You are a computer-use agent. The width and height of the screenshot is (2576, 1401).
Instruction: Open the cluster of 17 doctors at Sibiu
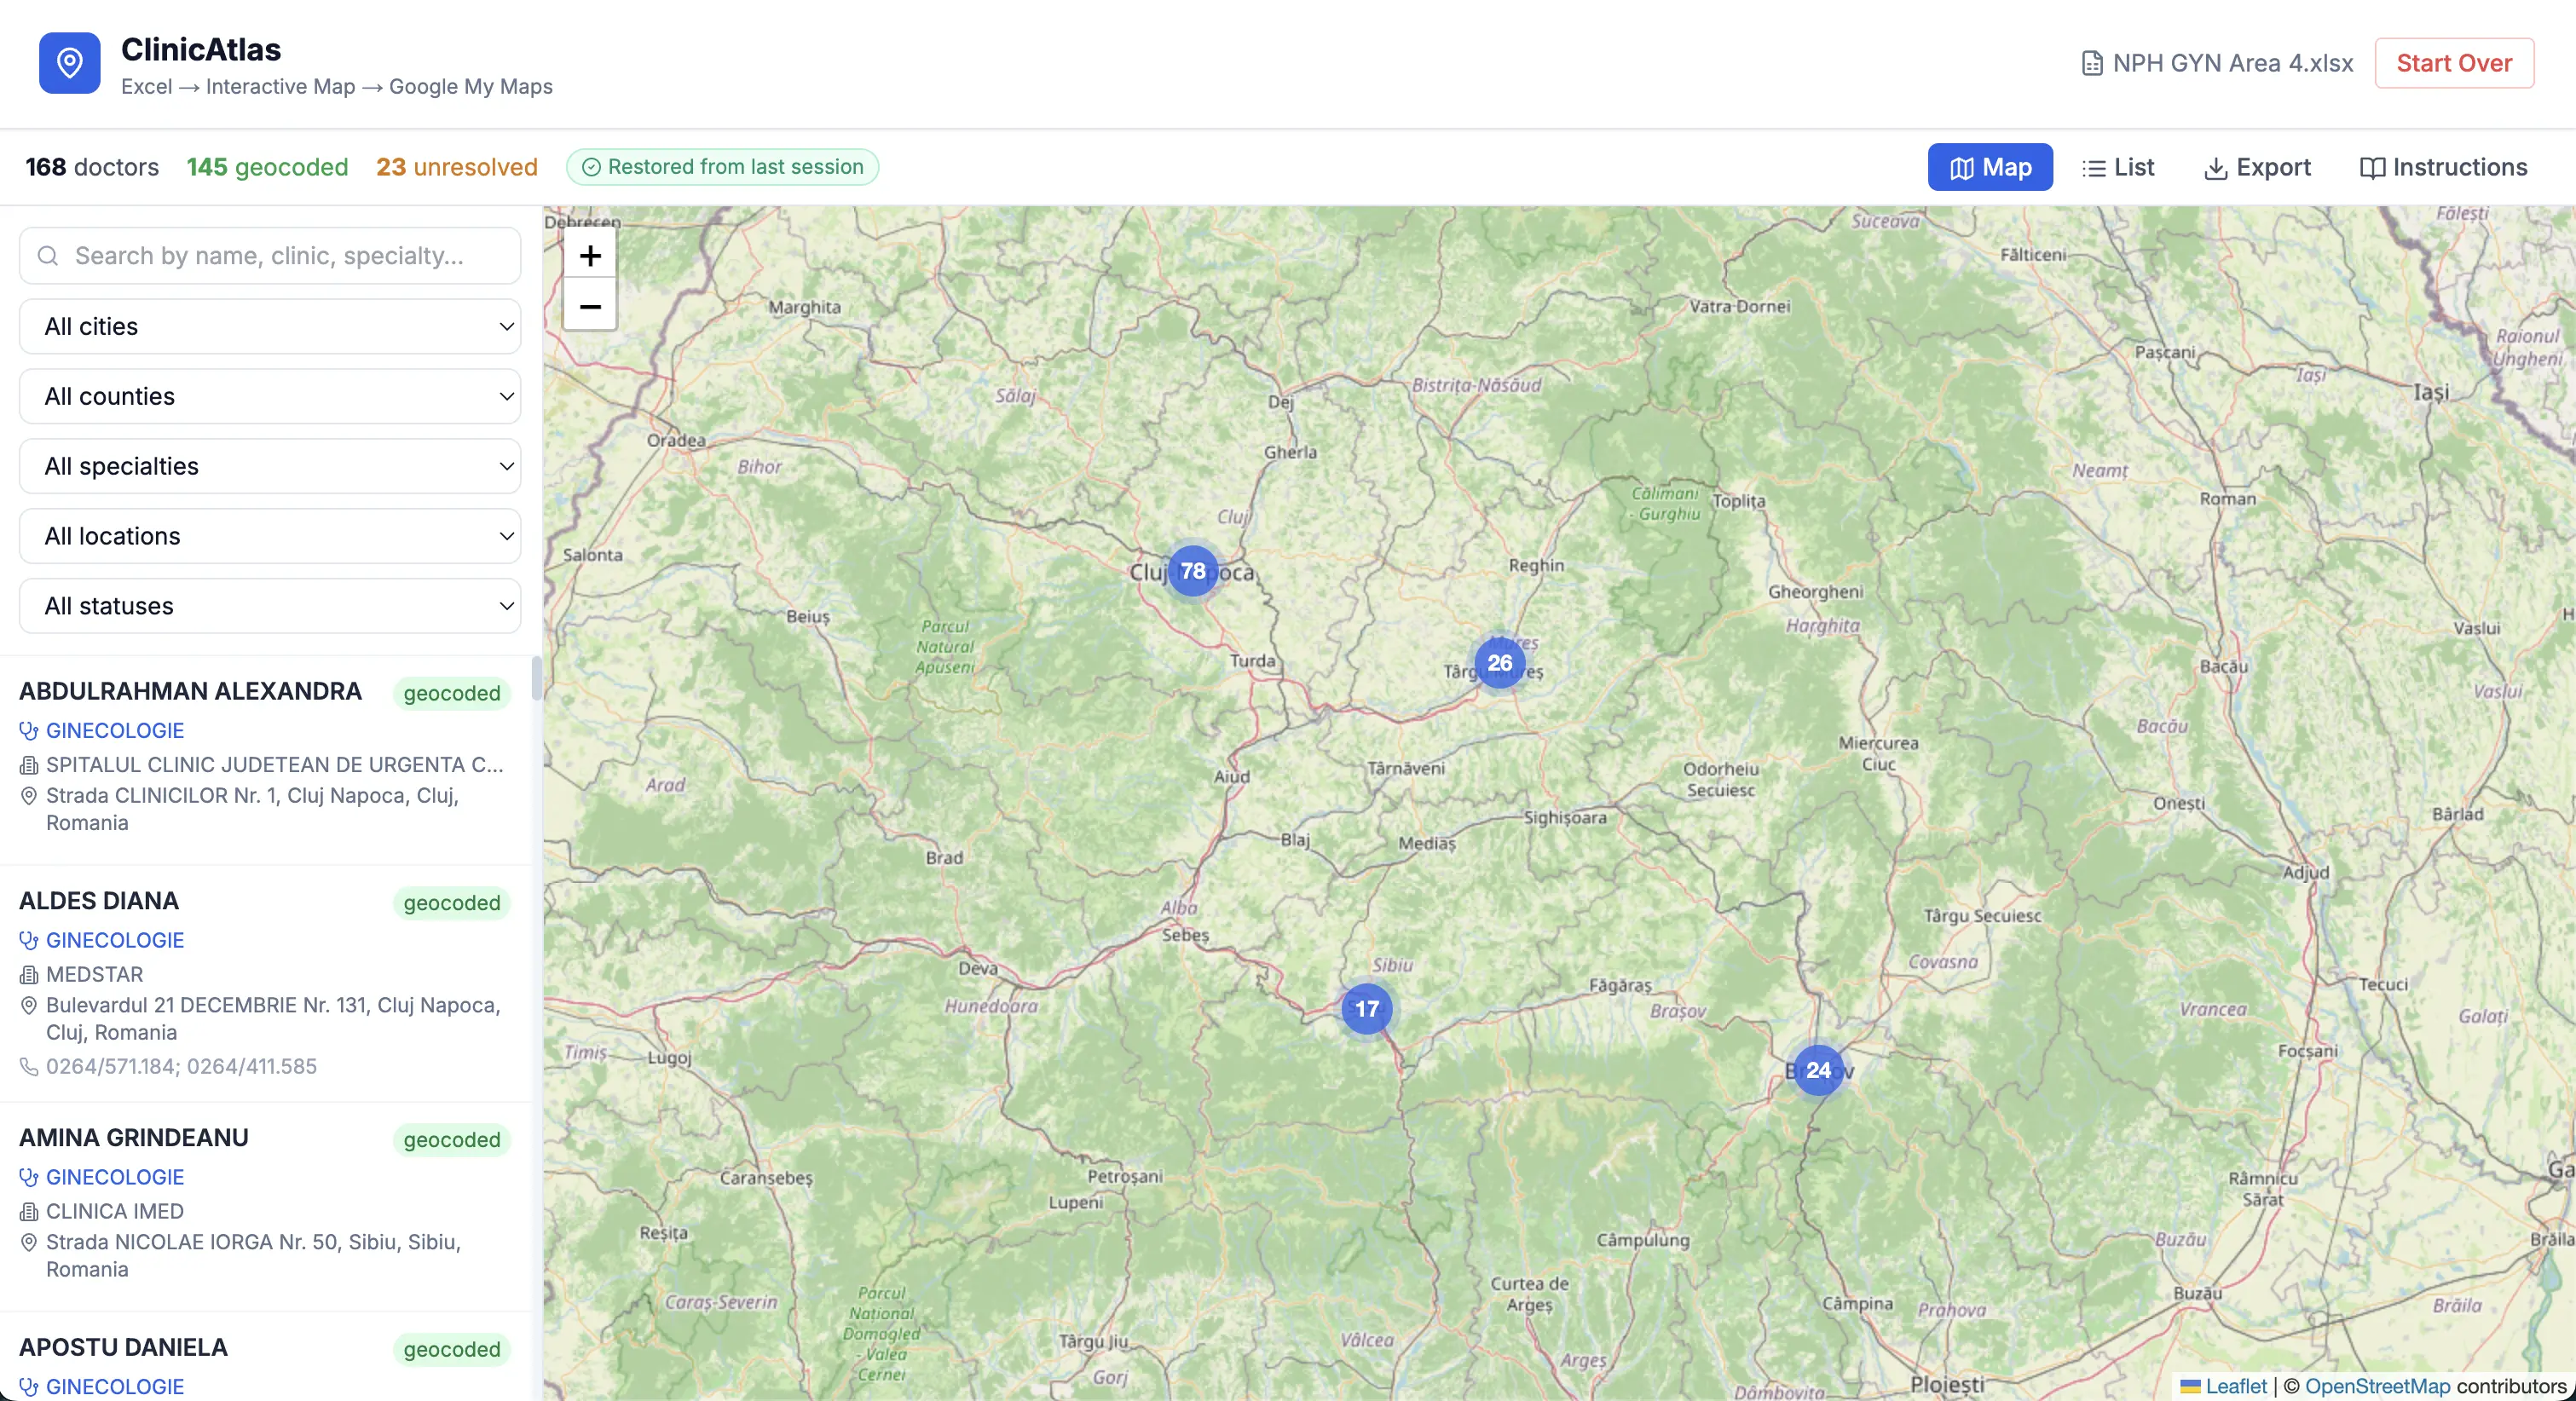tap(1366, 1009)
